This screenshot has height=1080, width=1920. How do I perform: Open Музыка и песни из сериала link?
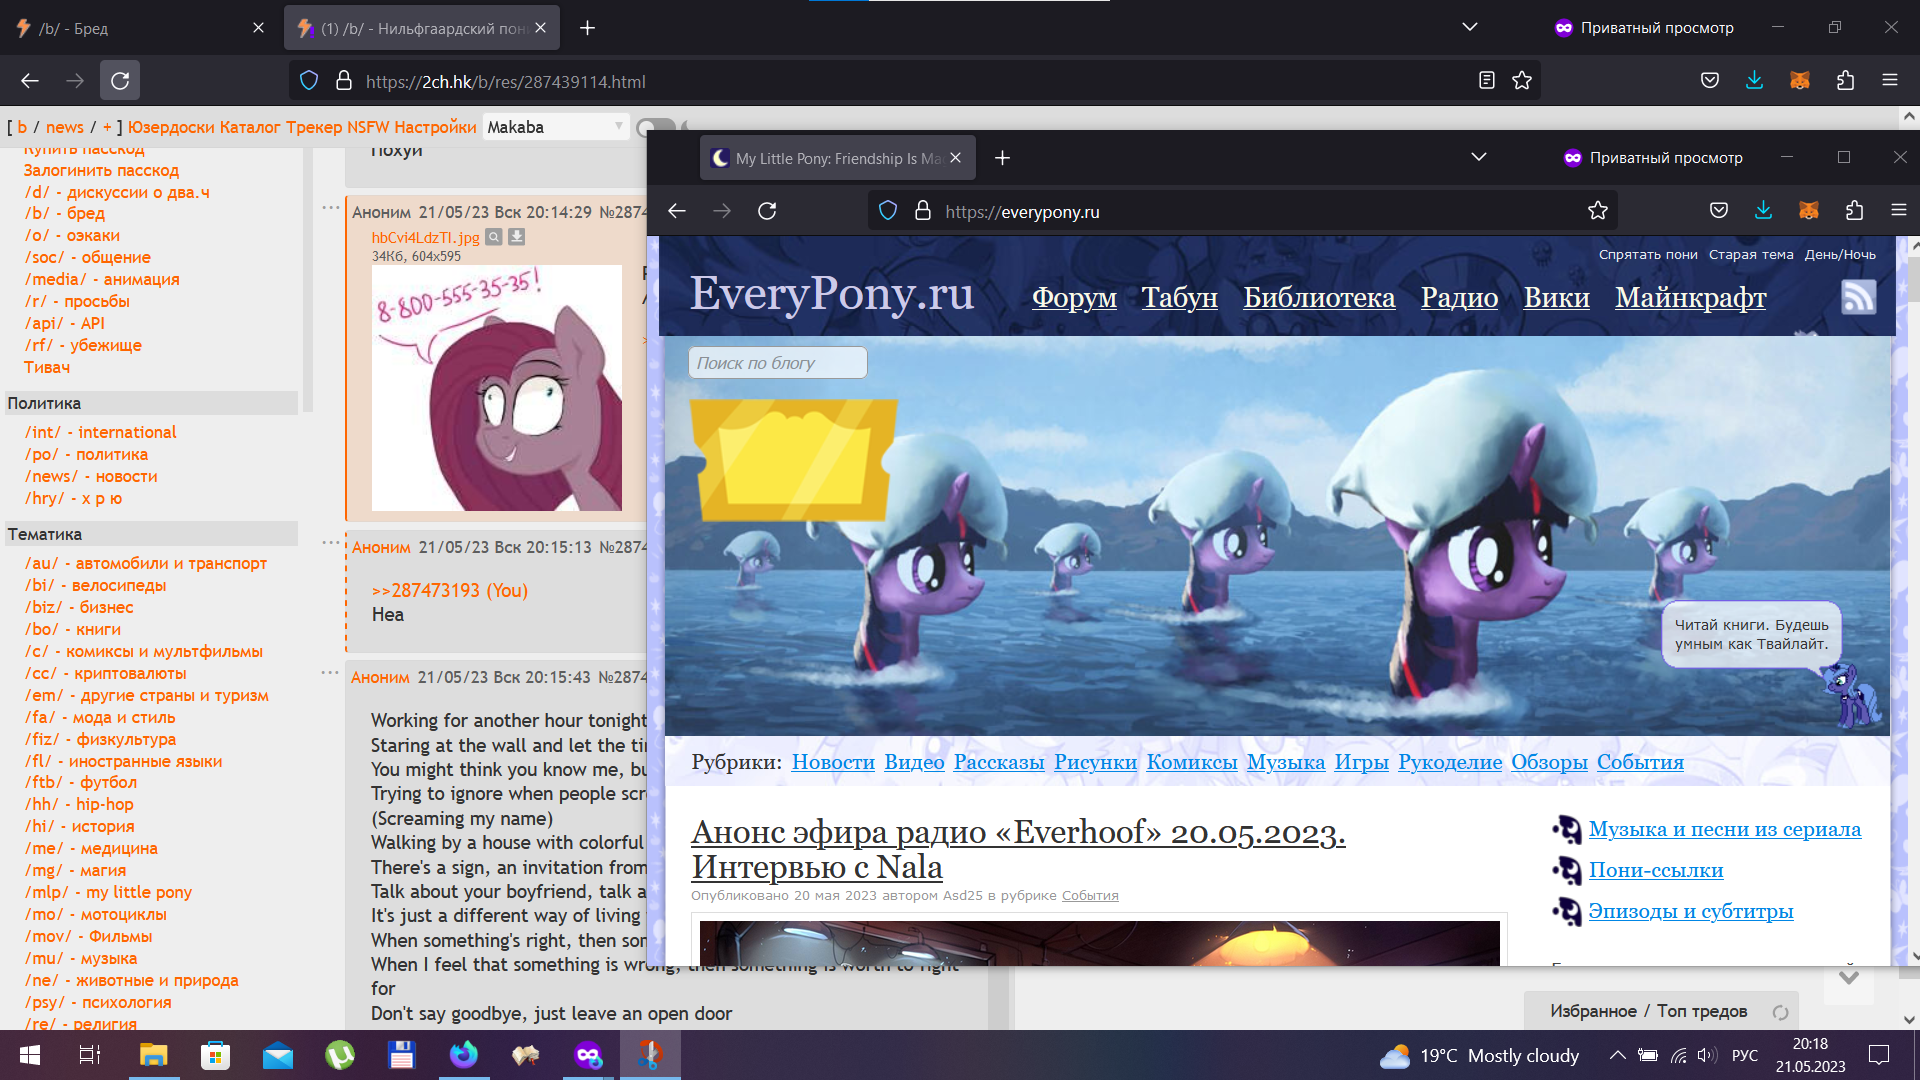[x=1724, y=829]
